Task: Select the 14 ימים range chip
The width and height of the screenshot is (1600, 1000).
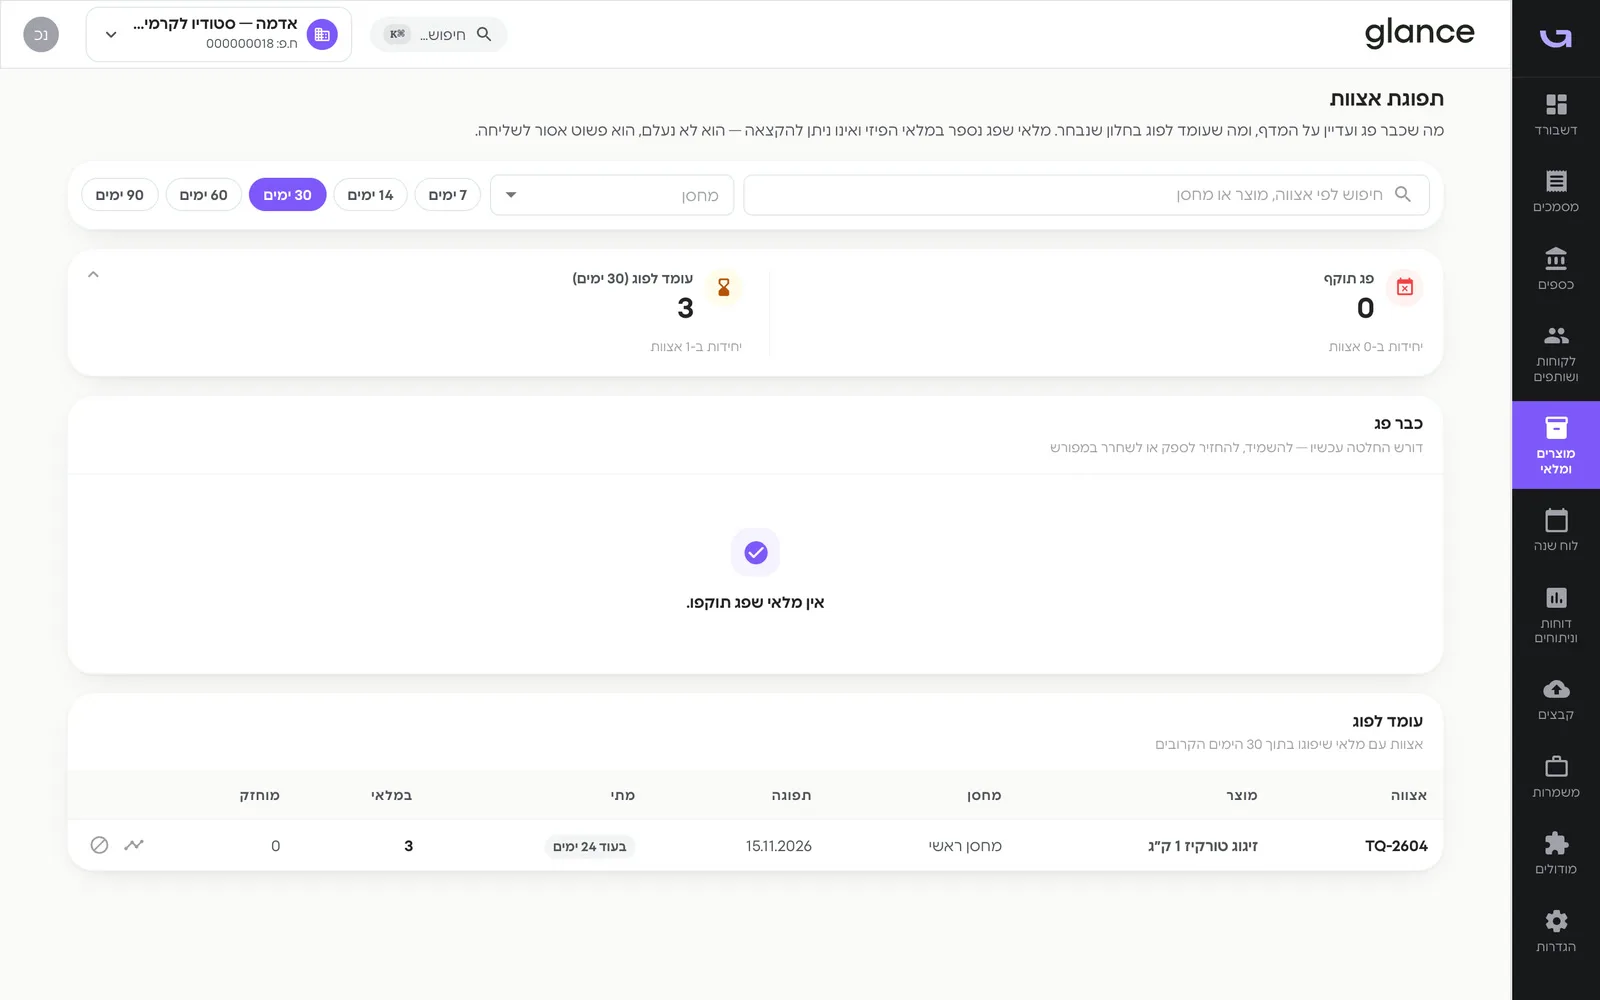Action: [x=370, y=195]
